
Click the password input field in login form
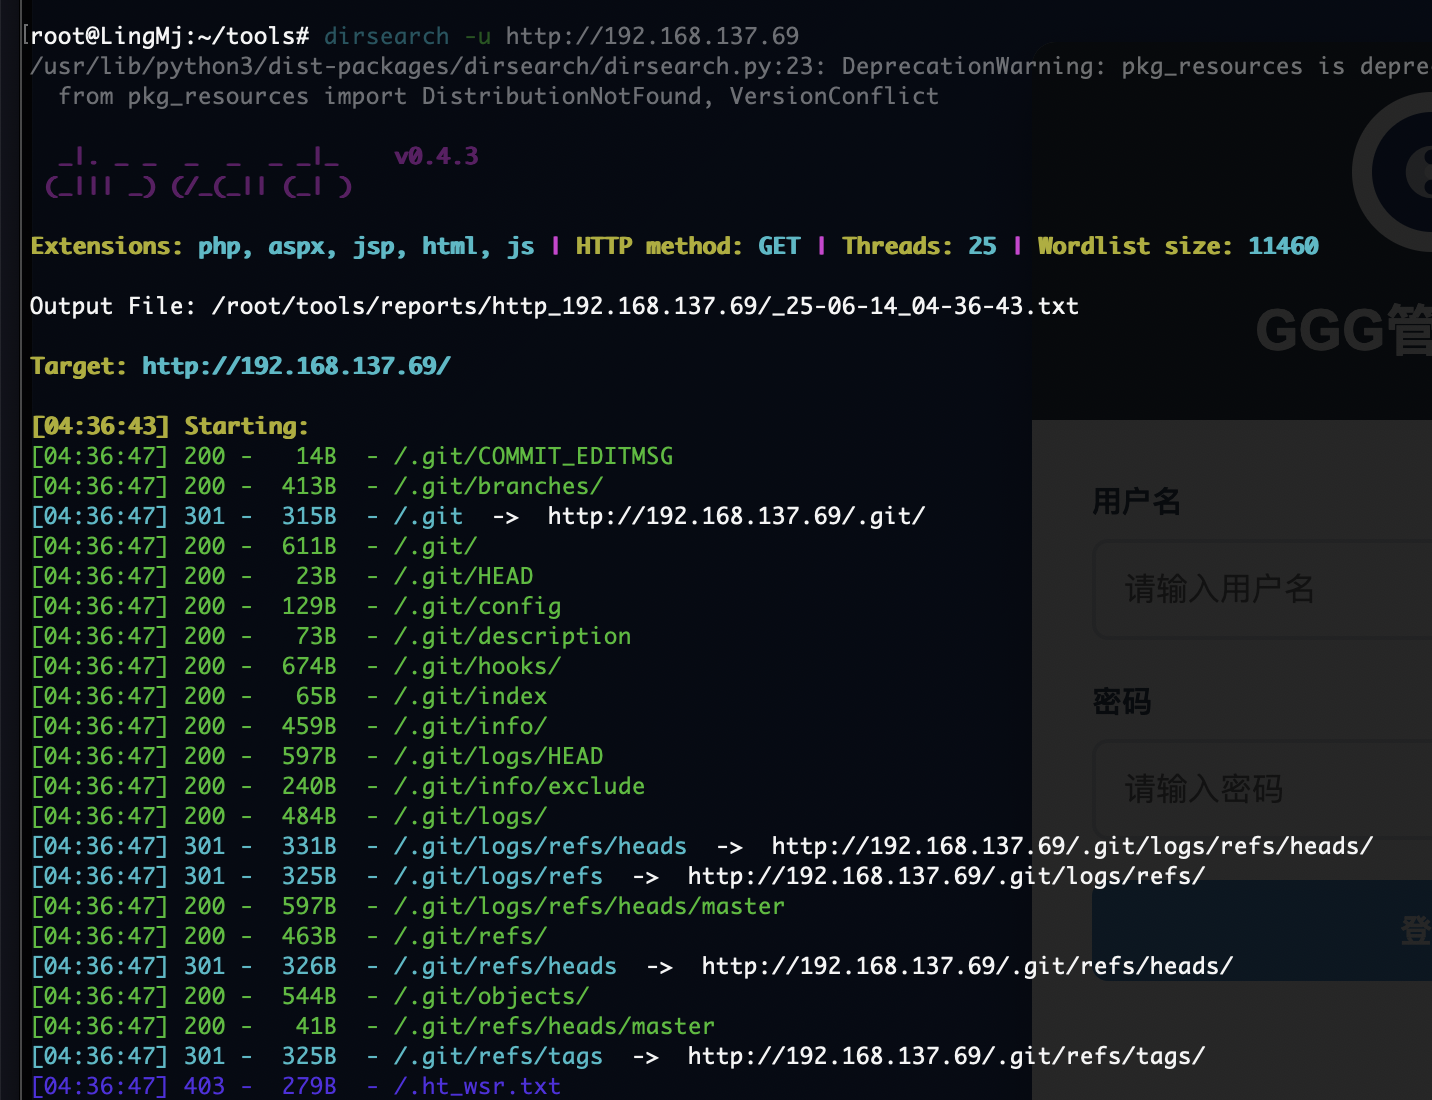click(x=1263, y=789)
